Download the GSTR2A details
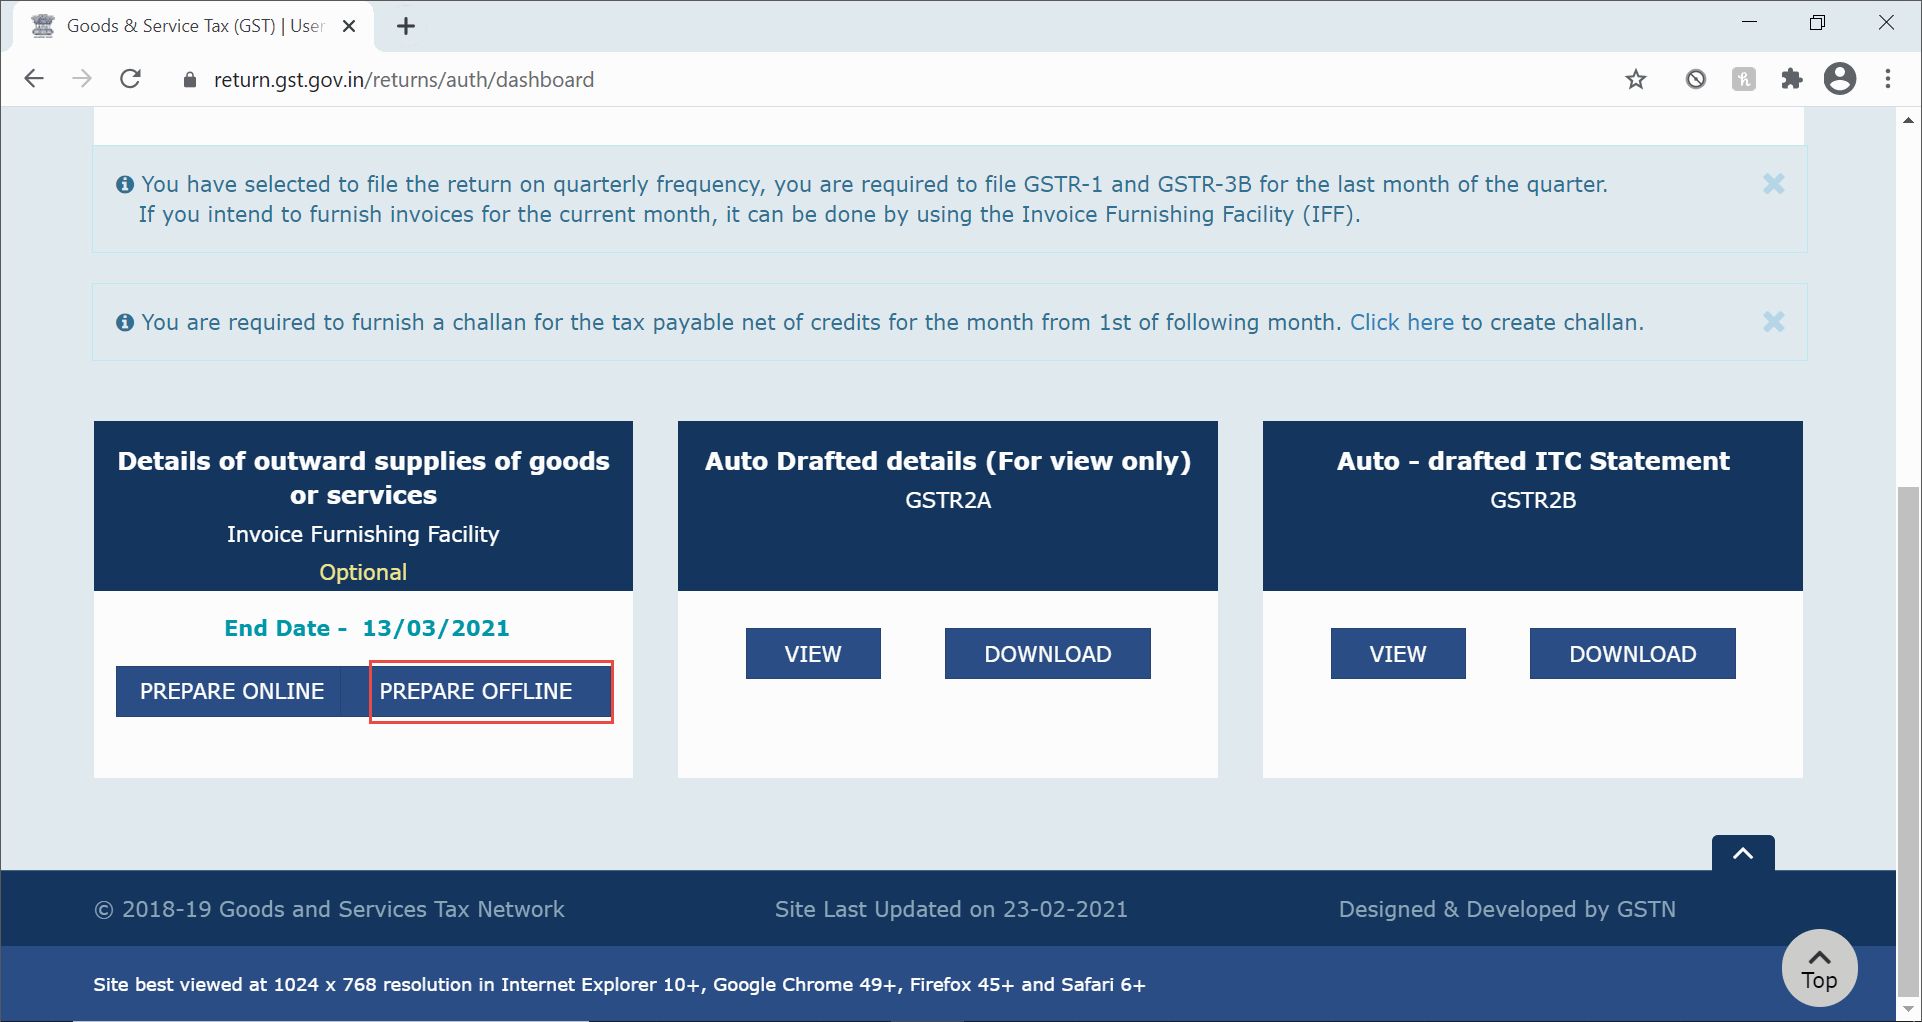Screen dimensions: 1922x1022 (1048, 654)
